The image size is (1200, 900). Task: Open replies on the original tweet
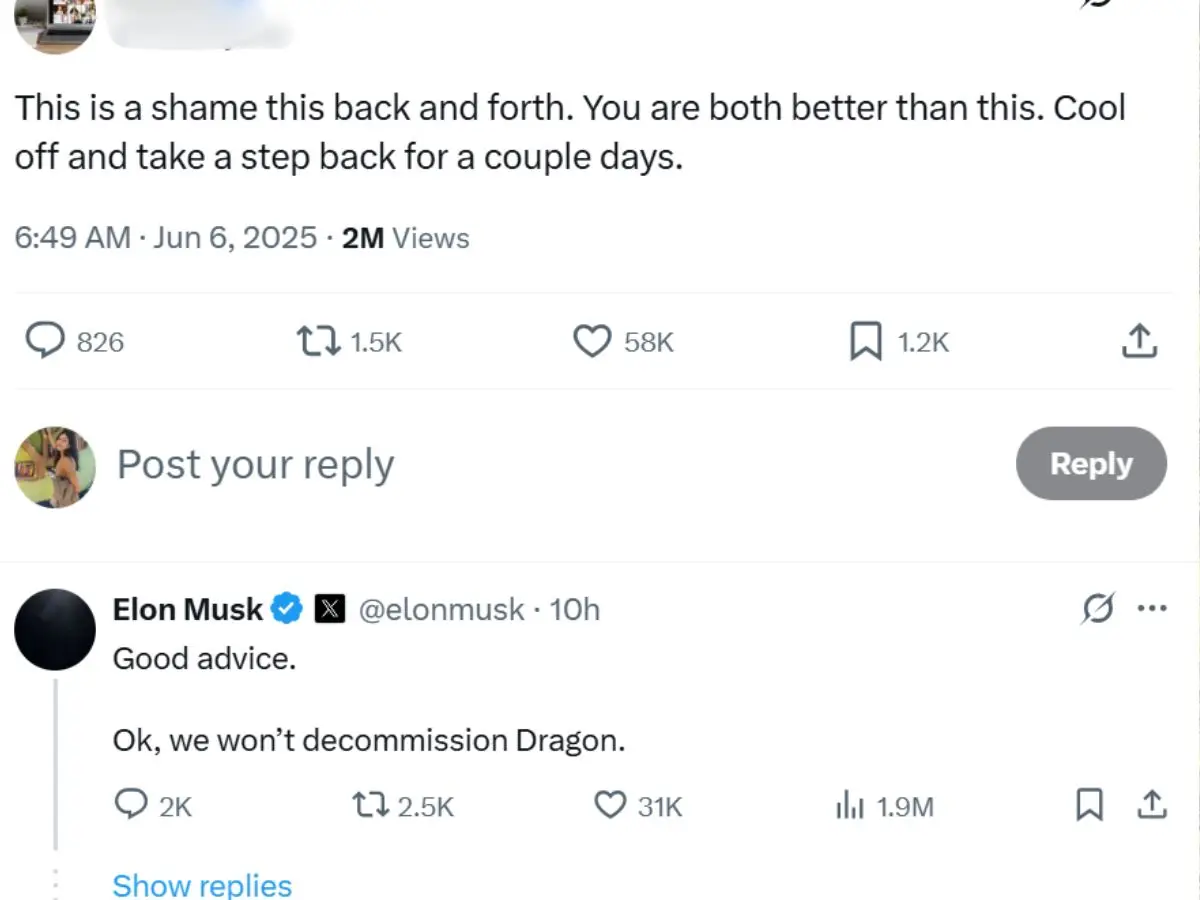coord(44,341)
